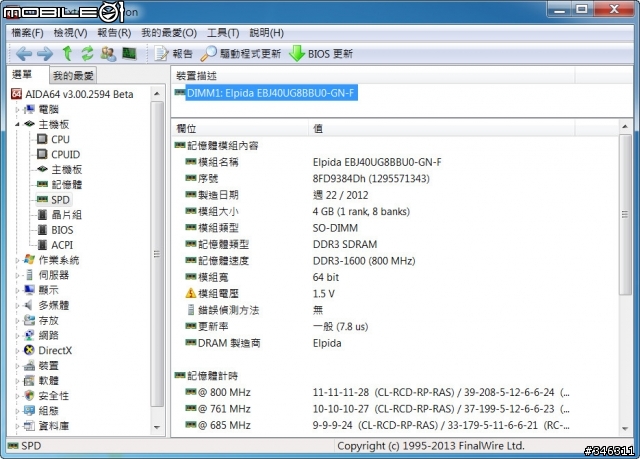Open the 說明(H) menu
Screen dimensions: 640x459
click(x=267, y=33)
